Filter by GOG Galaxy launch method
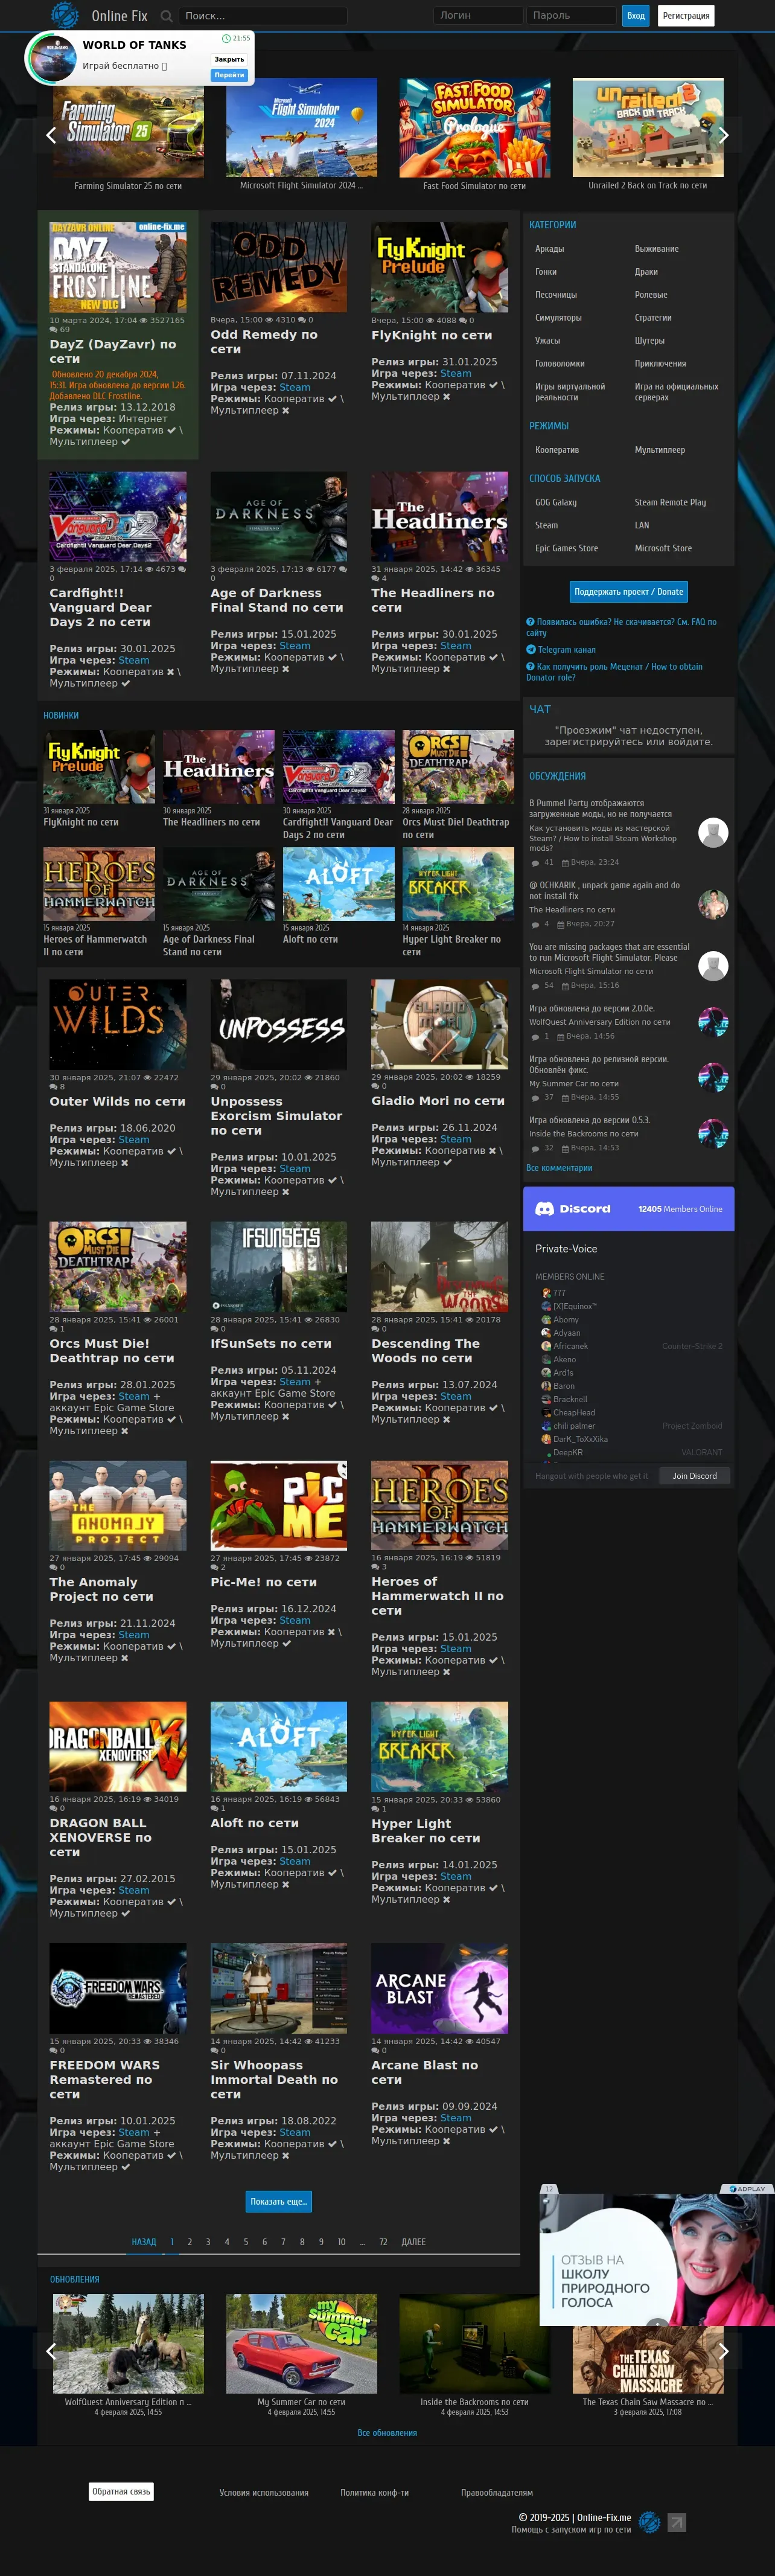 (556, 502)
